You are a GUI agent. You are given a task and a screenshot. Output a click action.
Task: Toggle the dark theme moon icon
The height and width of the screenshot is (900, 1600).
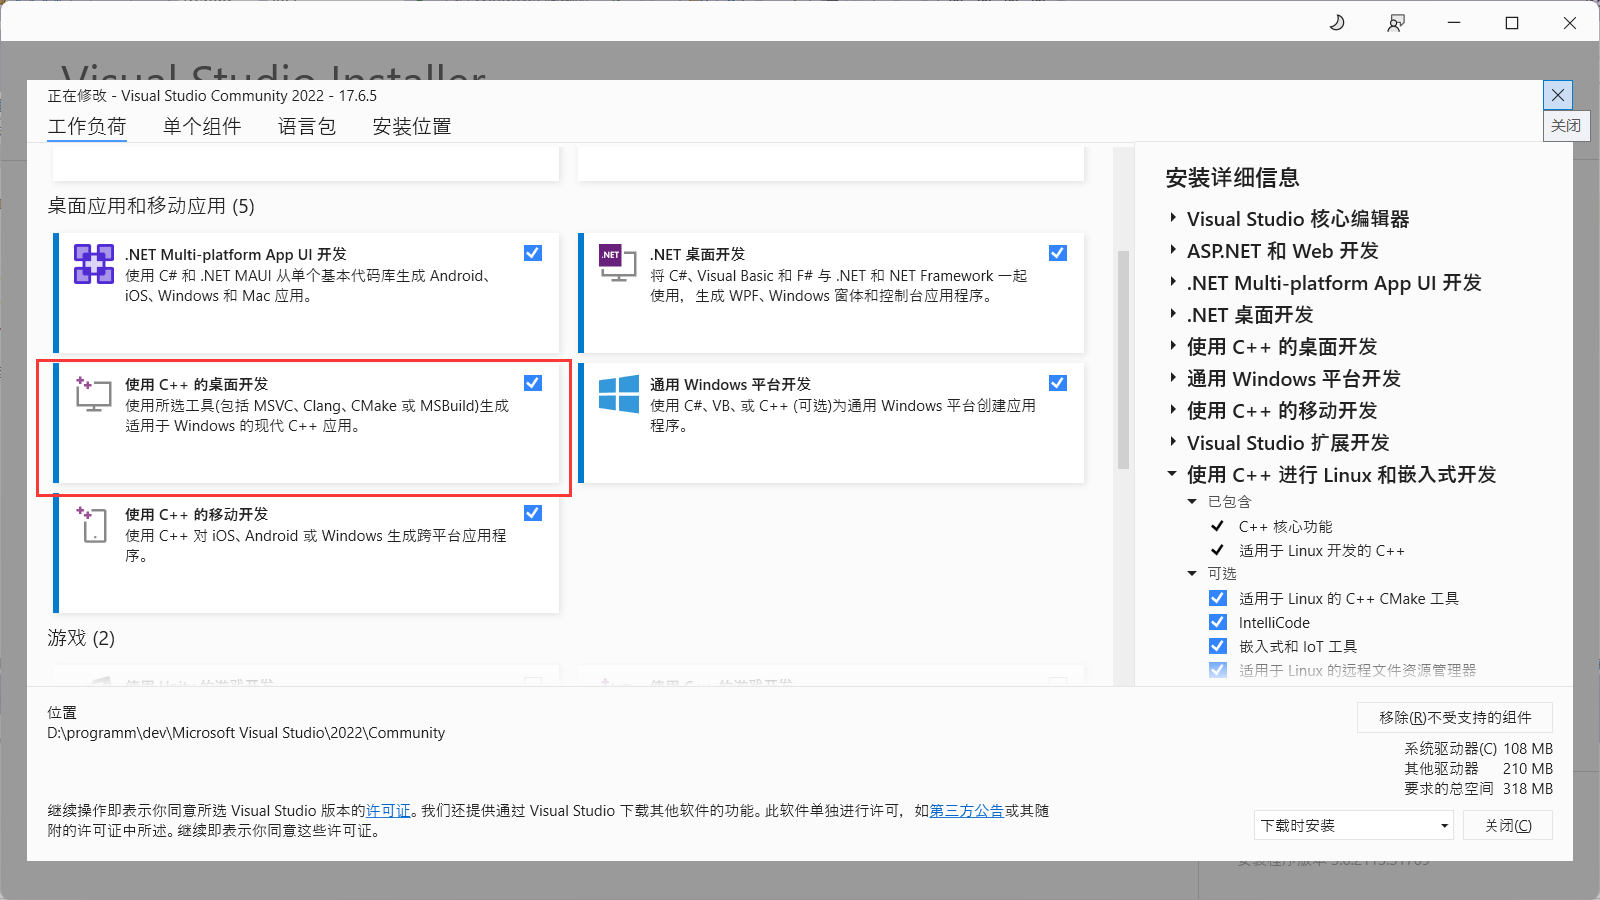click(x=1337, y=22)
